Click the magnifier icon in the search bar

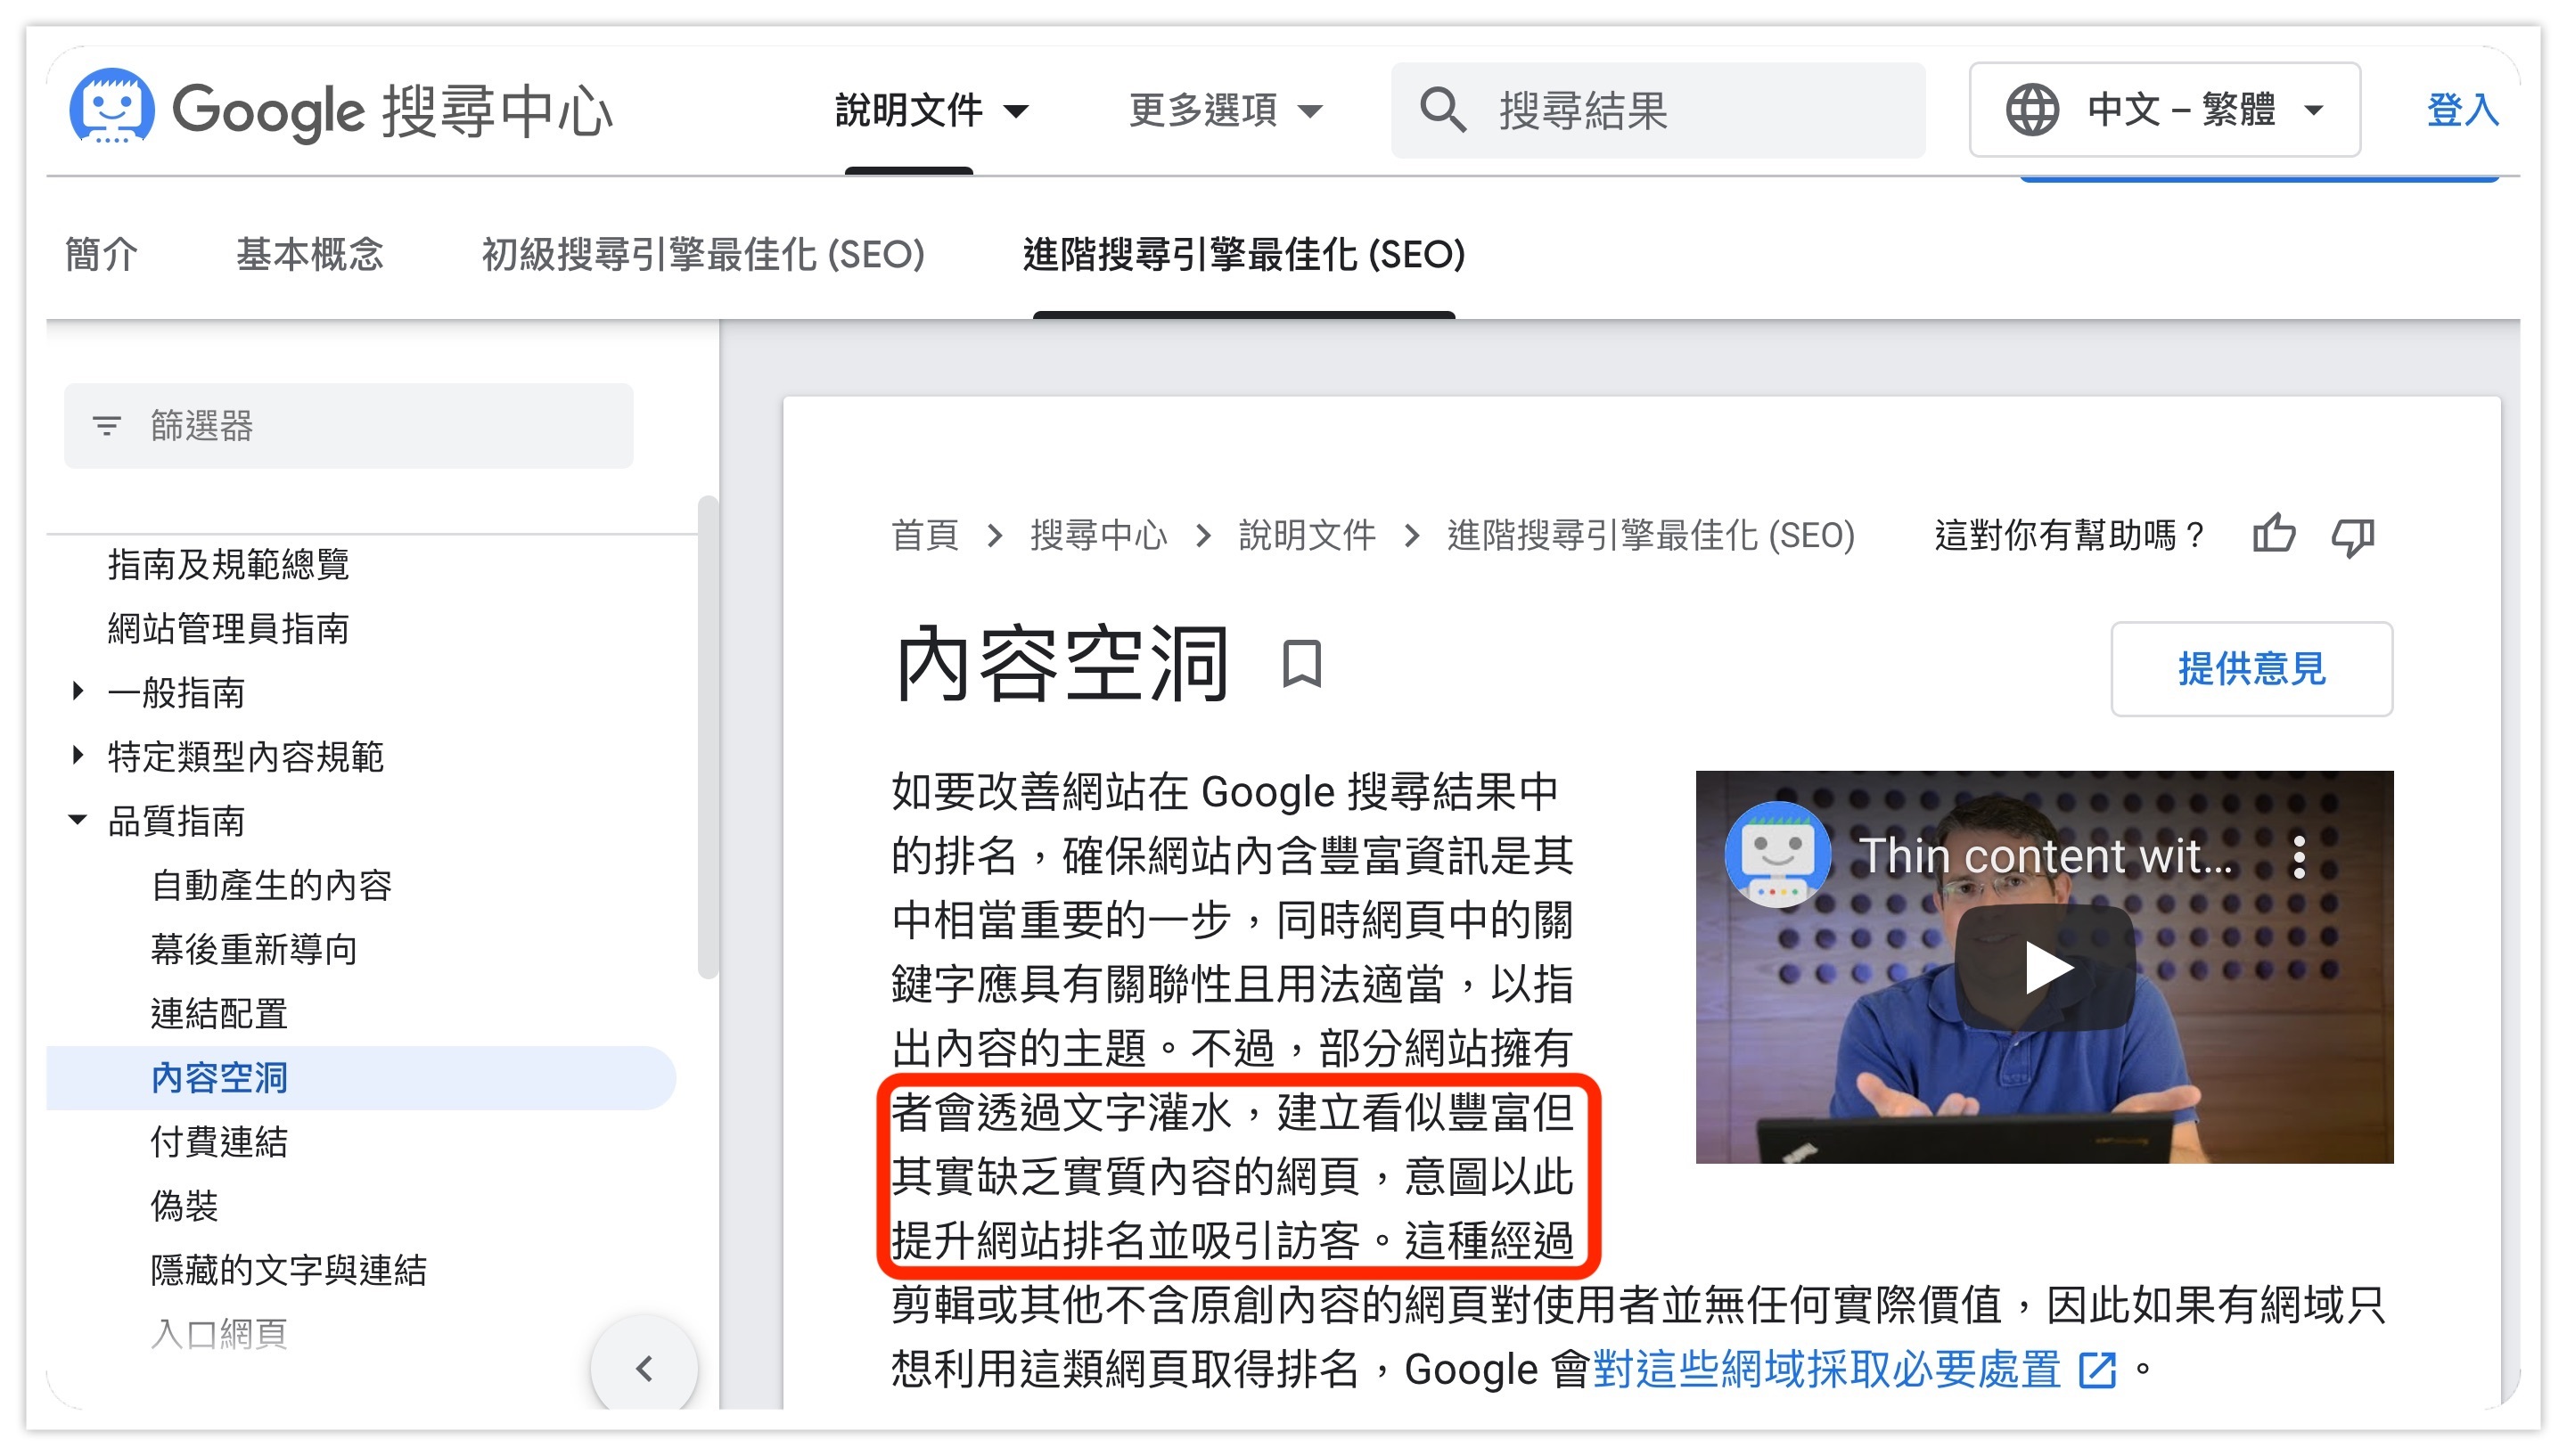coord(1443,110)
